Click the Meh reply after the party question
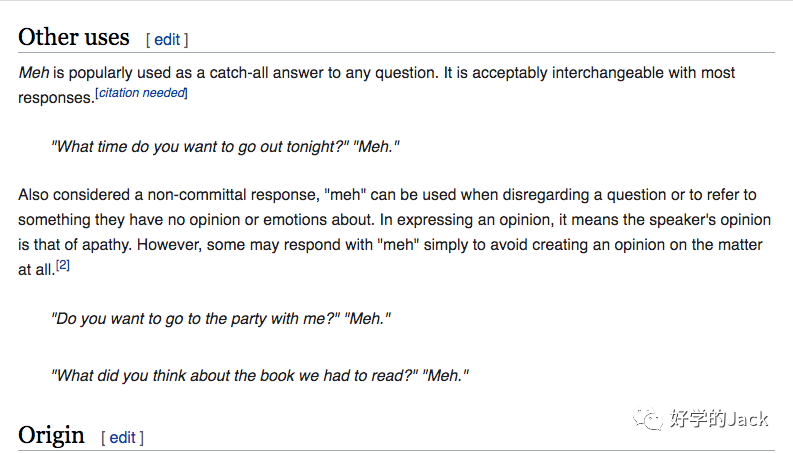Viewport: 793px width, 453px height. 366,319
